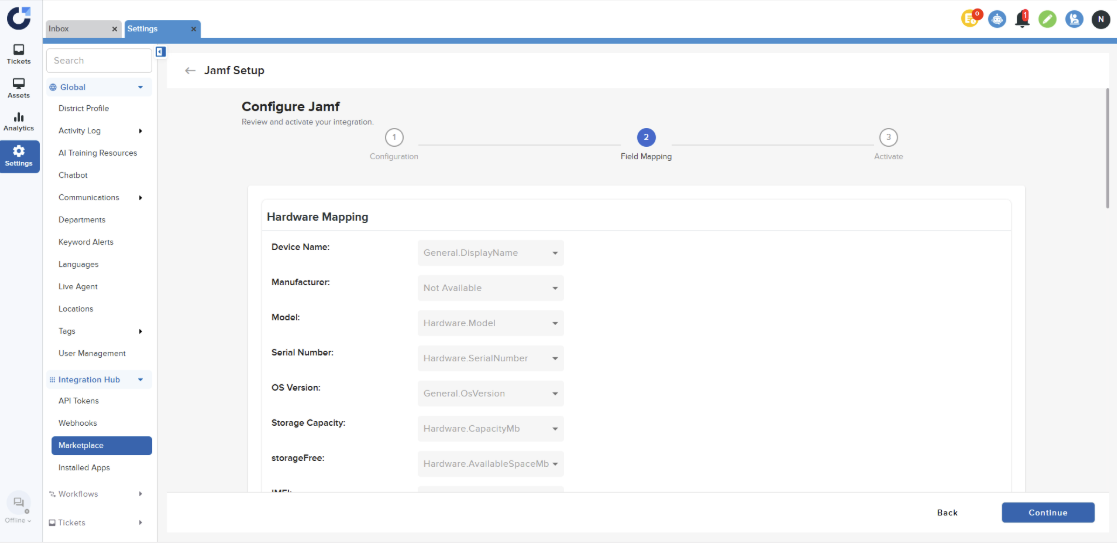Go to the Analytics section
1117x543 pixels.
tap(19, 121)
